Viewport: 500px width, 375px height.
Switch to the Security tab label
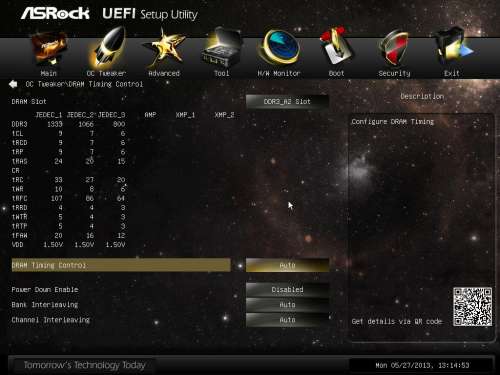[x=394, y=73]
